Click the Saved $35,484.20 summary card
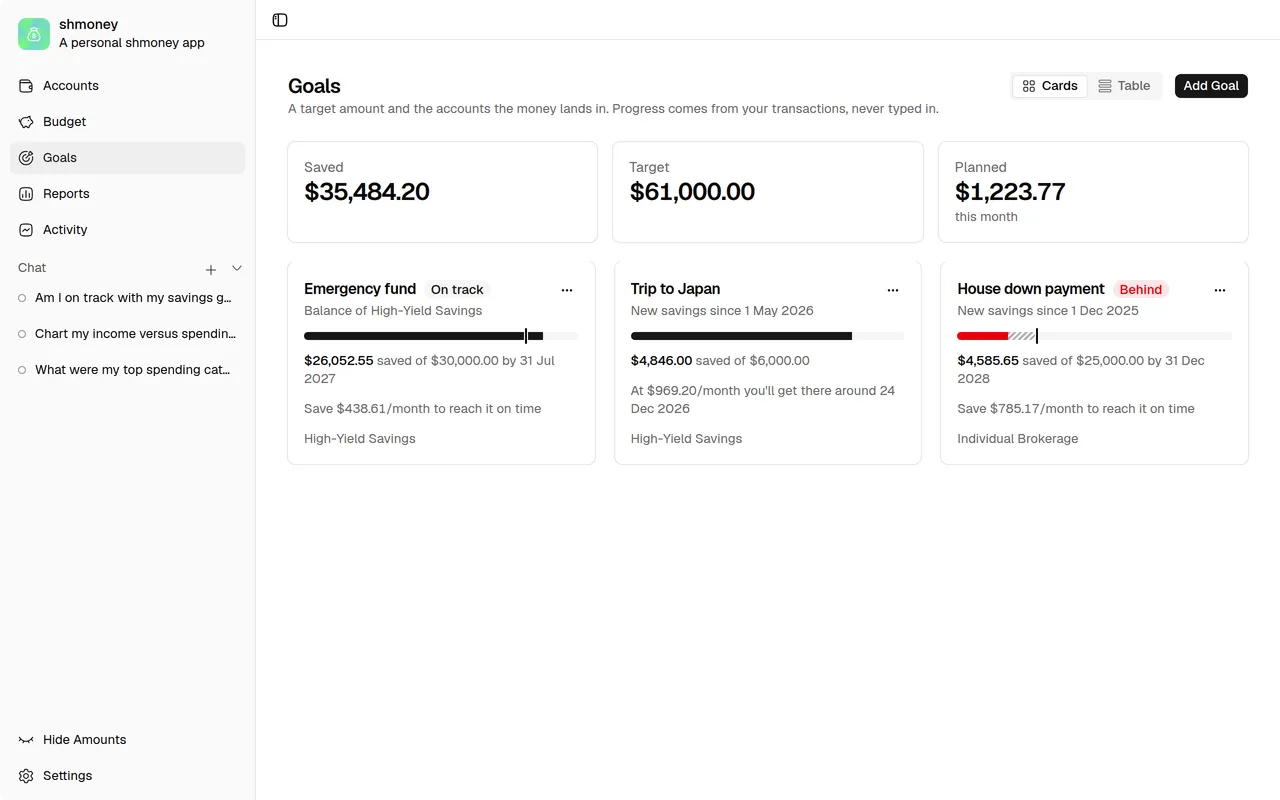 (x=442, y=192)
